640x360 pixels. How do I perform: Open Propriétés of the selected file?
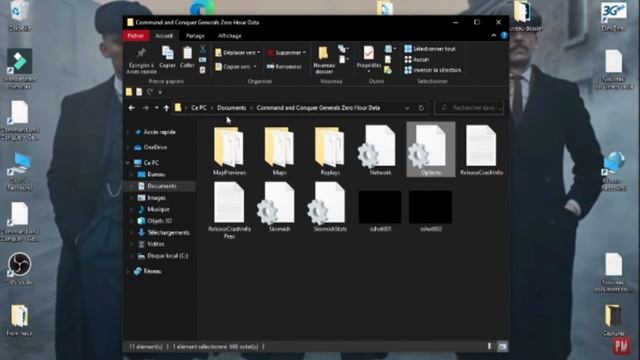coord(369,59)
